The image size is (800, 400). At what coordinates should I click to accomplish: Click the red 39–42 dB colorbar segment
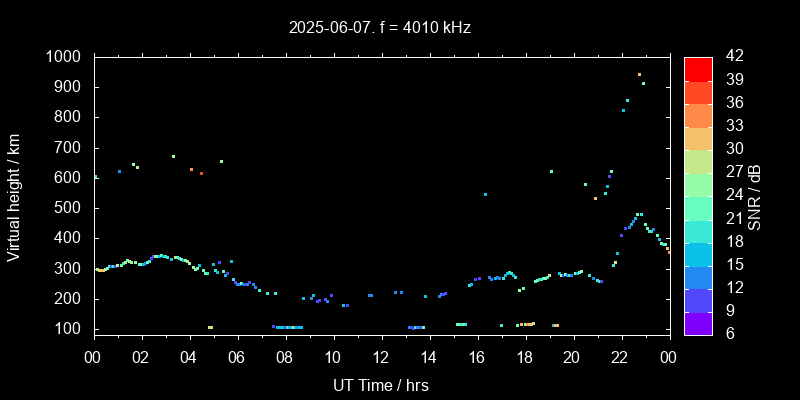[x=698, y=68]
